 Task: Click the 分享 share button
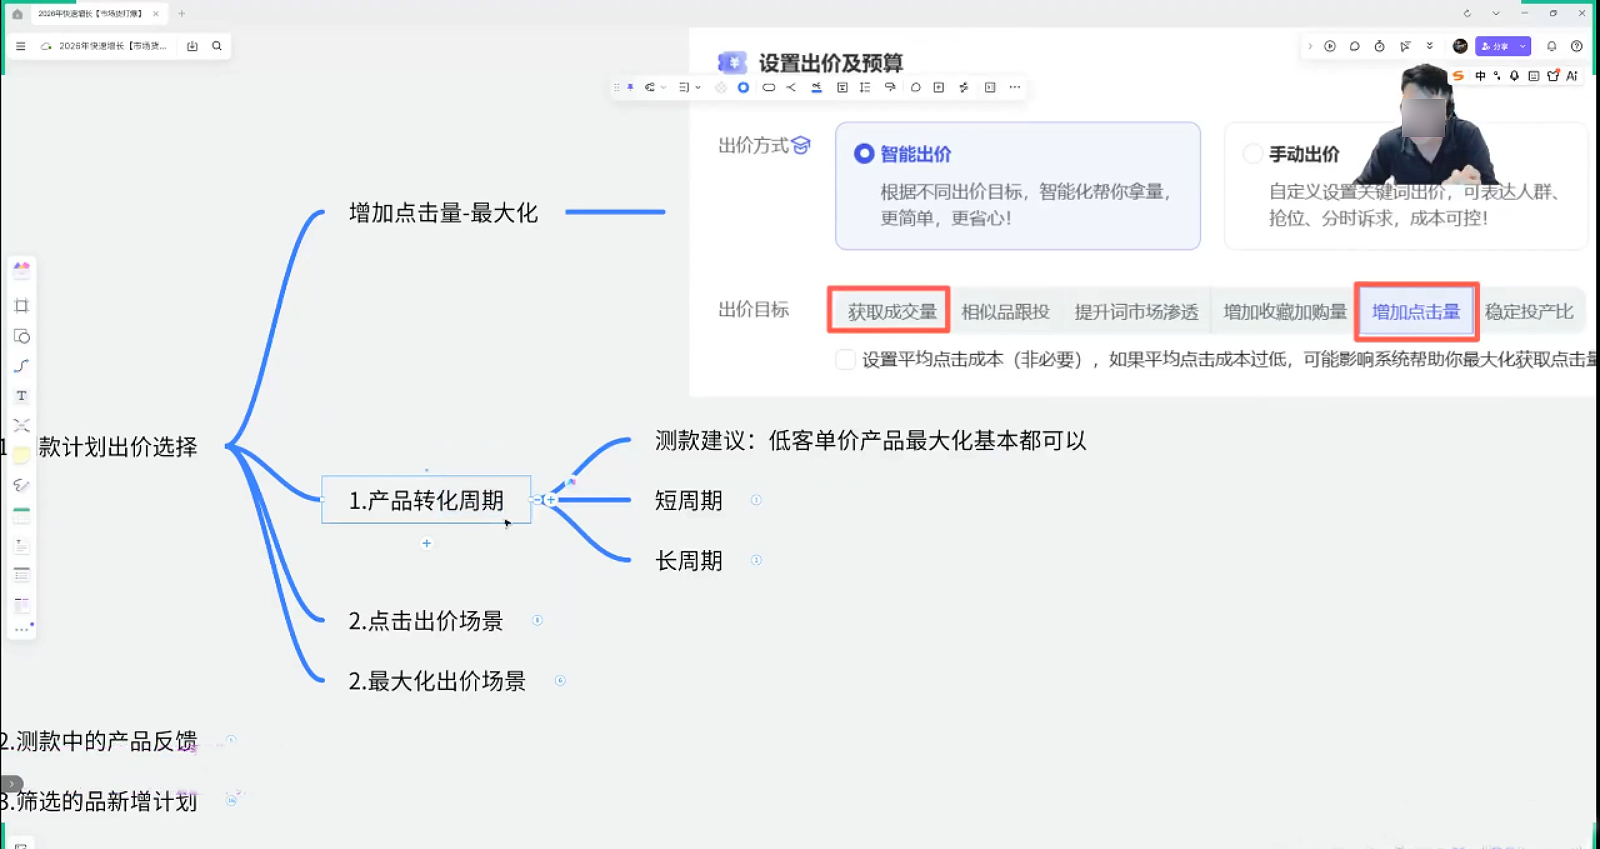pyautogui.click(x=1495, y=46)
